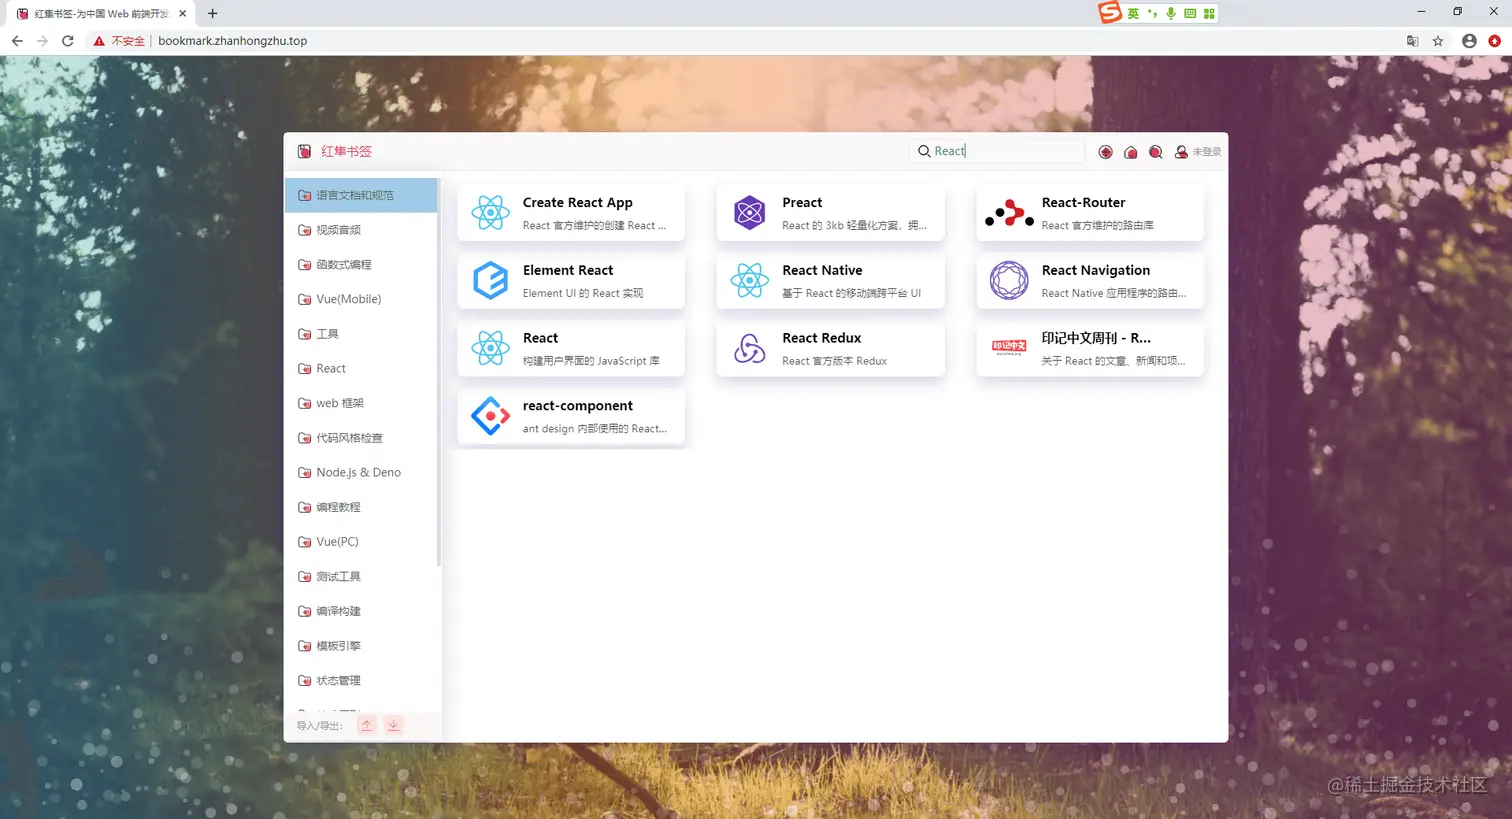Screen dimensions: 1512x819
Task: Click the browser forward arrow
Action: (x=42, y=41)
